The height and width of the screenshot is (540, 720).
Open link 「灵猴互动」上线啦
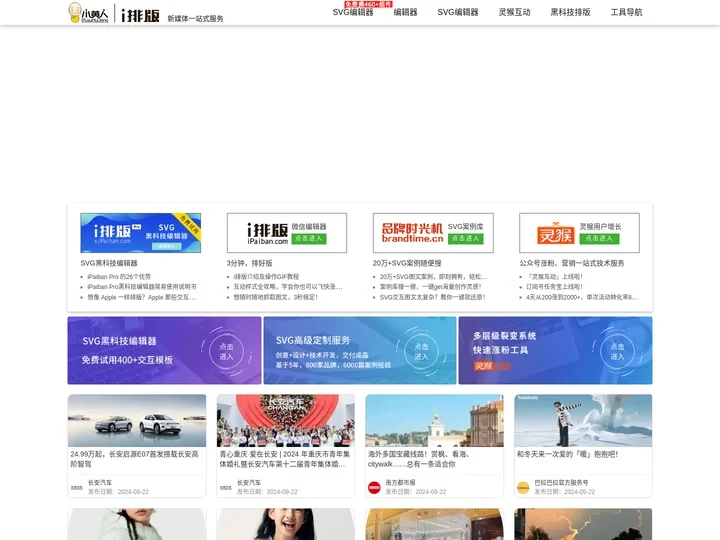(554, 277)
